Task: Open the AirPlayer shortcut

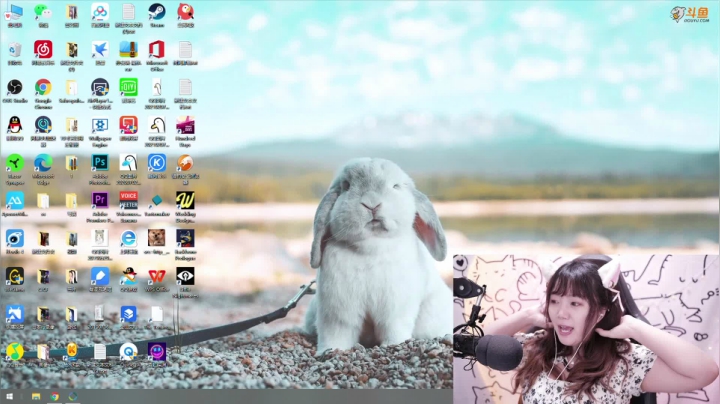Action: (x=100, y=87)
